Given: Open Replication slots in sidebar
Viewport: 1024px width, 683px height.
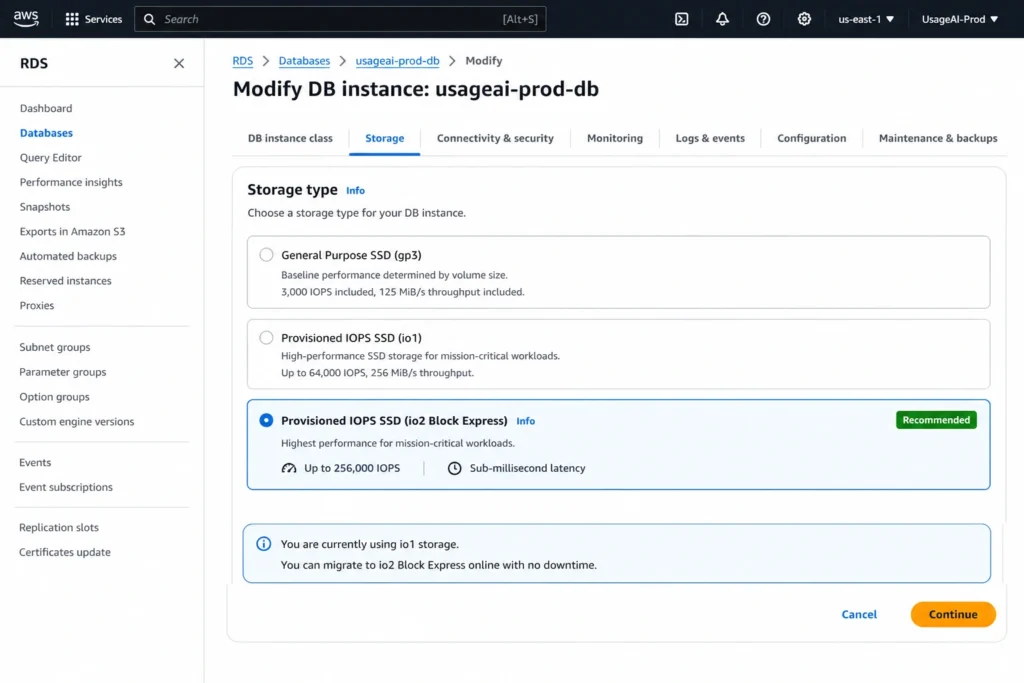Looking at the screenshot, I should pyautogui.click(x=59, y=528).
